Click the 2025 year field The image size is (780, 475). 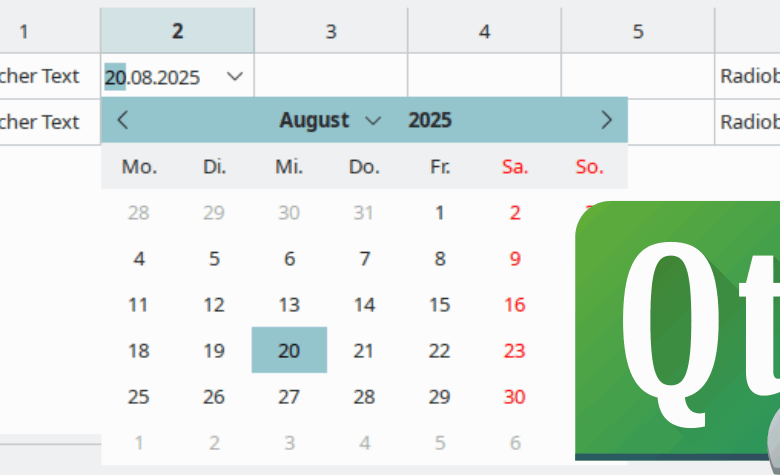430,120
